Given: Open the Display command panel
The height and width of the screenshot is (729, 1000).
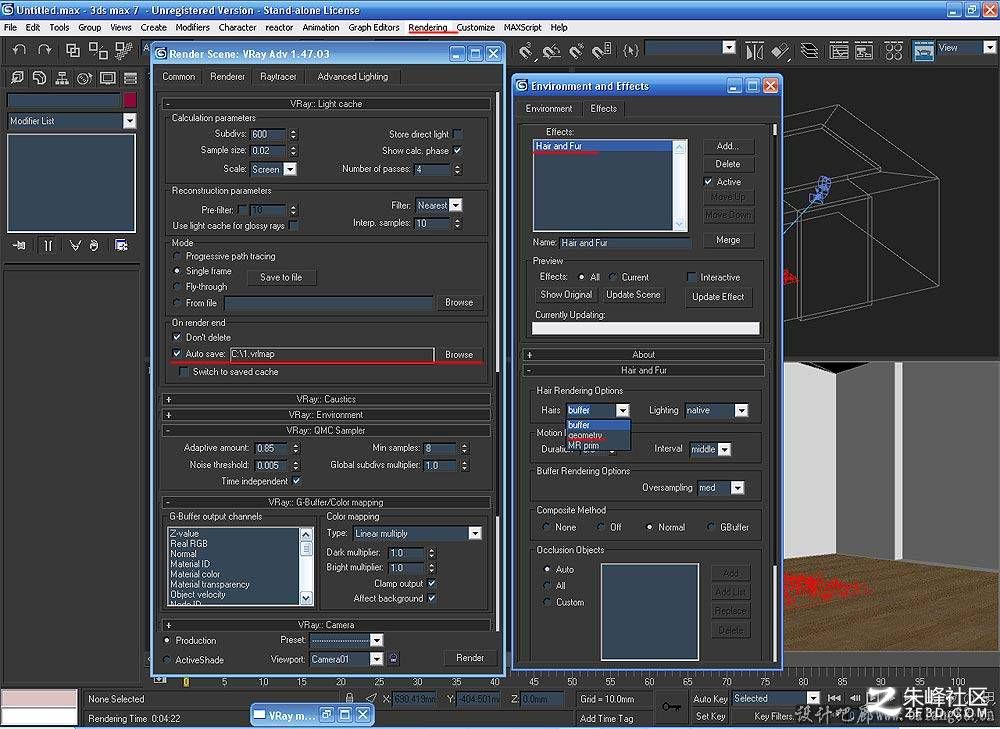Looking at the screenshot, I should (x=107, y=78).
